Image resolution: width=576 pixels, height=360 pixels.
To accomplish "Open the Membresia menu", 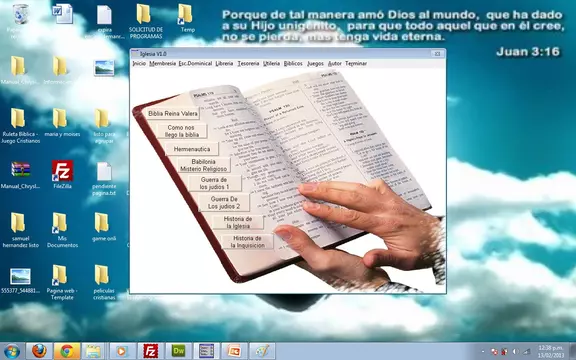I will click(162, 64).
